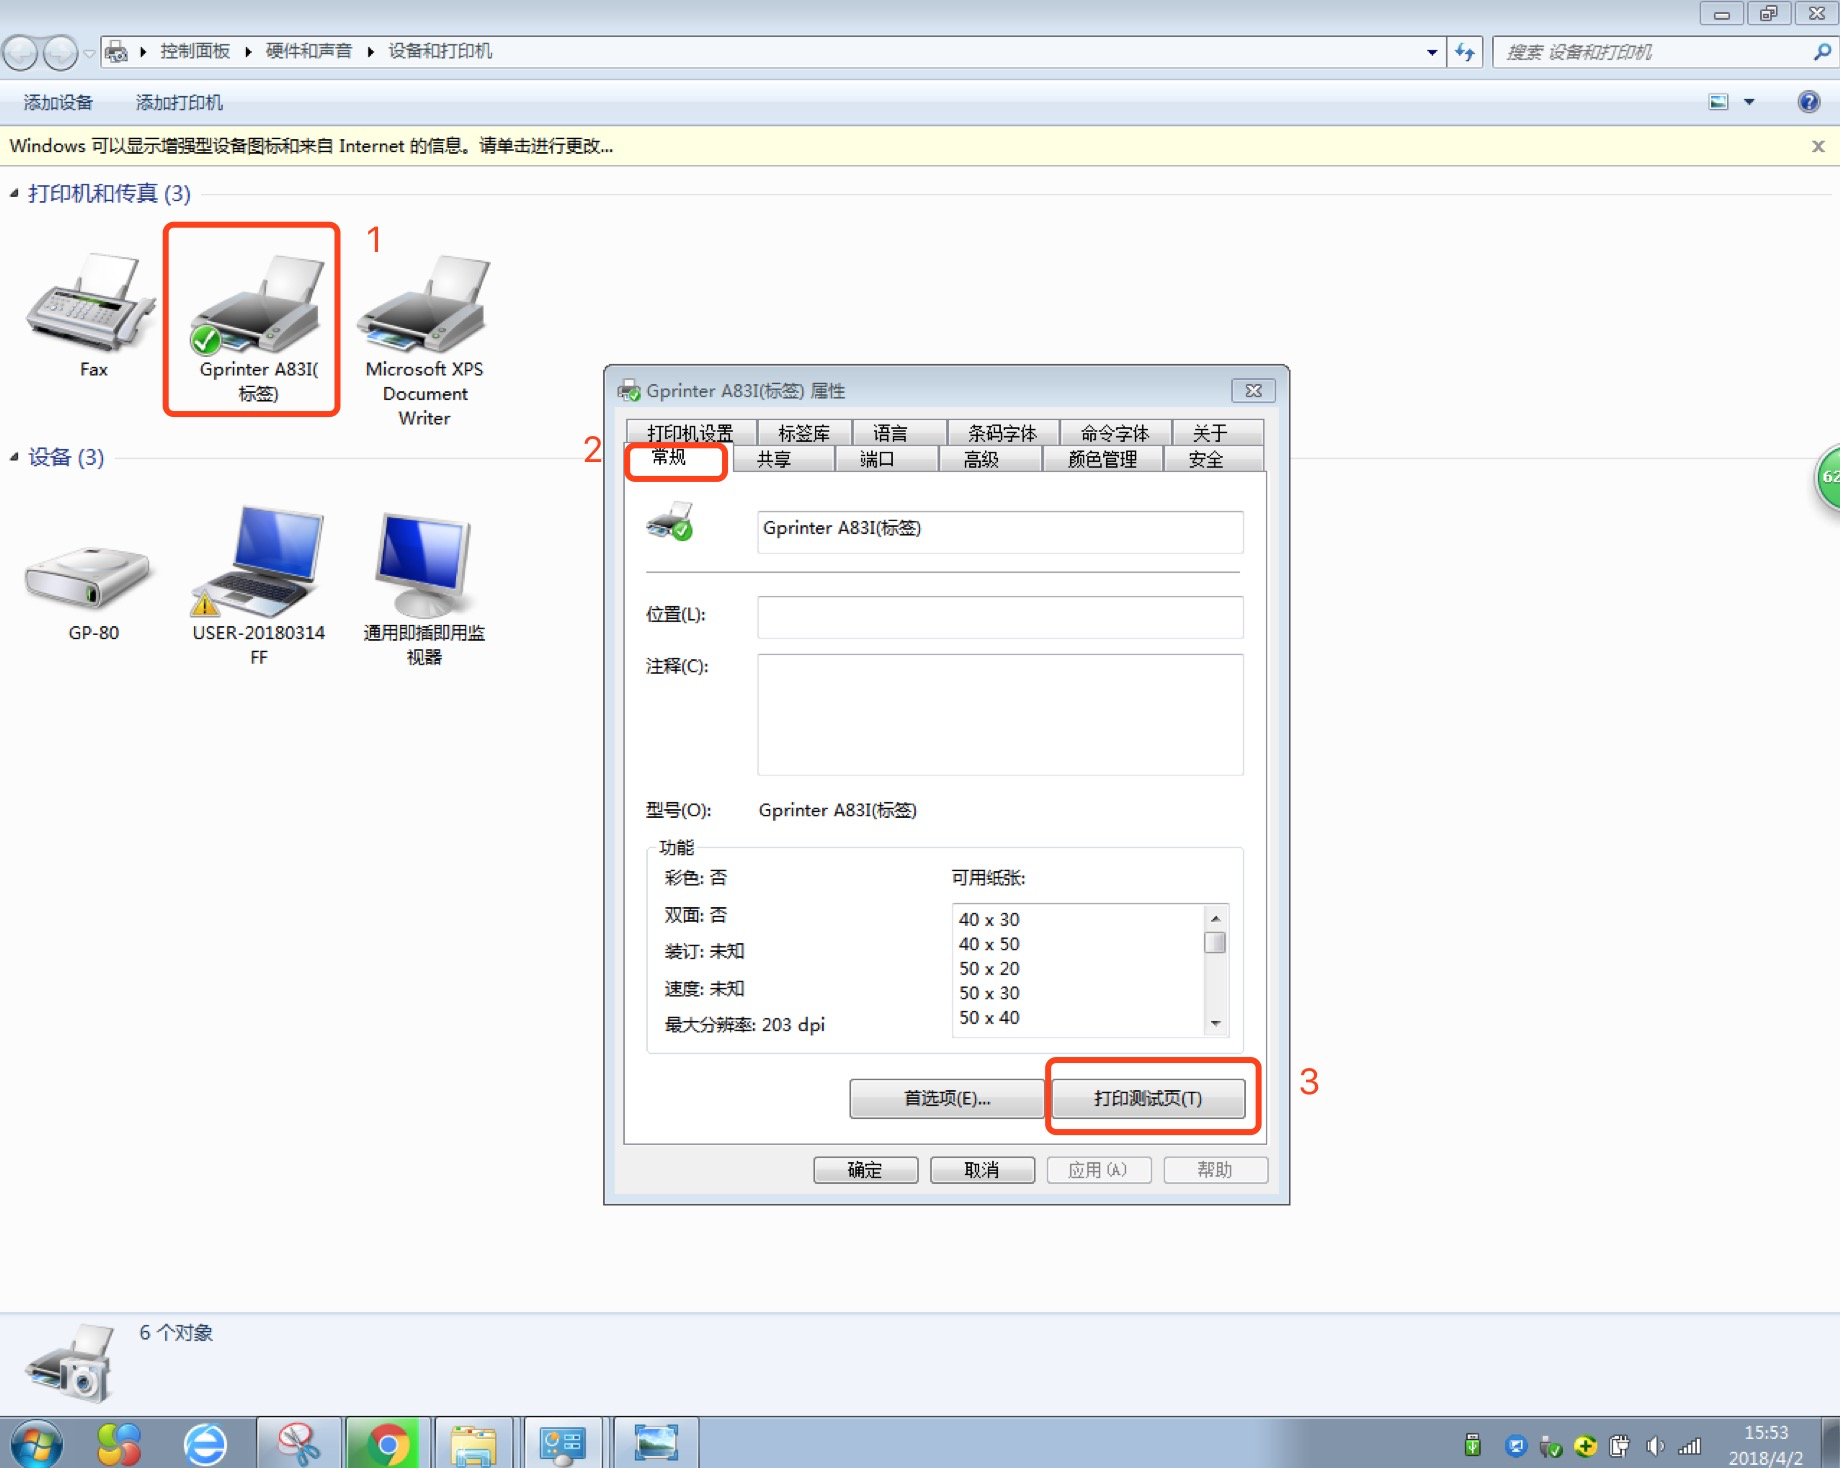Click the network signal tray icon
The width and height of the screenshot is (1840, 1468).
coord(1689,1446)
